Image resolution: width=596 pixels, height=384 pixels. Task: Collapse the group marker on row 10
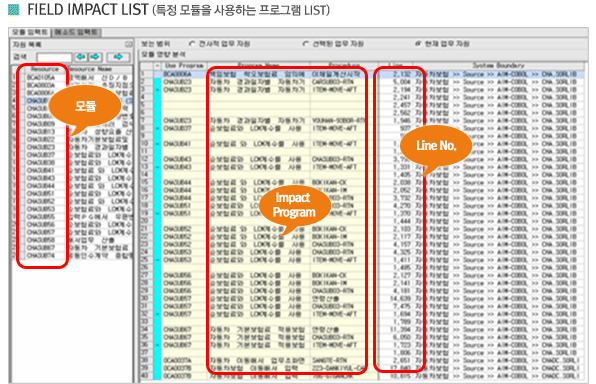click(158, 144)
